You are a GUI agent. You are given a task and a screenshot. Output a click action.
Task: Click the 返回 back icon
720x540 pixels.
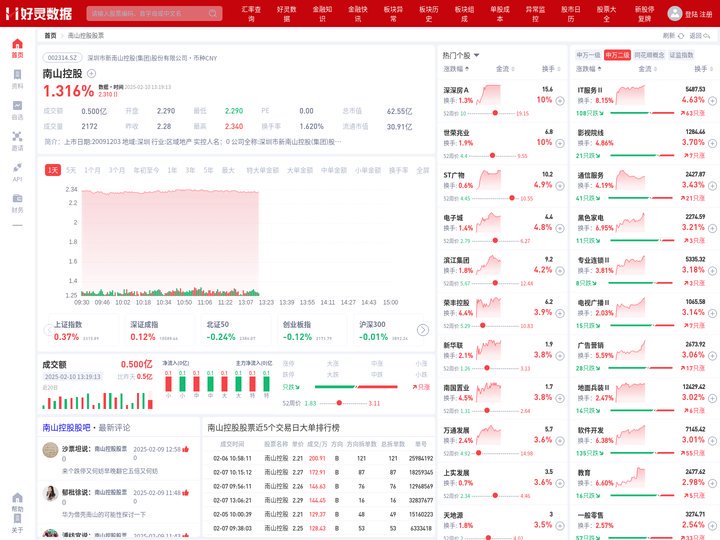707,35
